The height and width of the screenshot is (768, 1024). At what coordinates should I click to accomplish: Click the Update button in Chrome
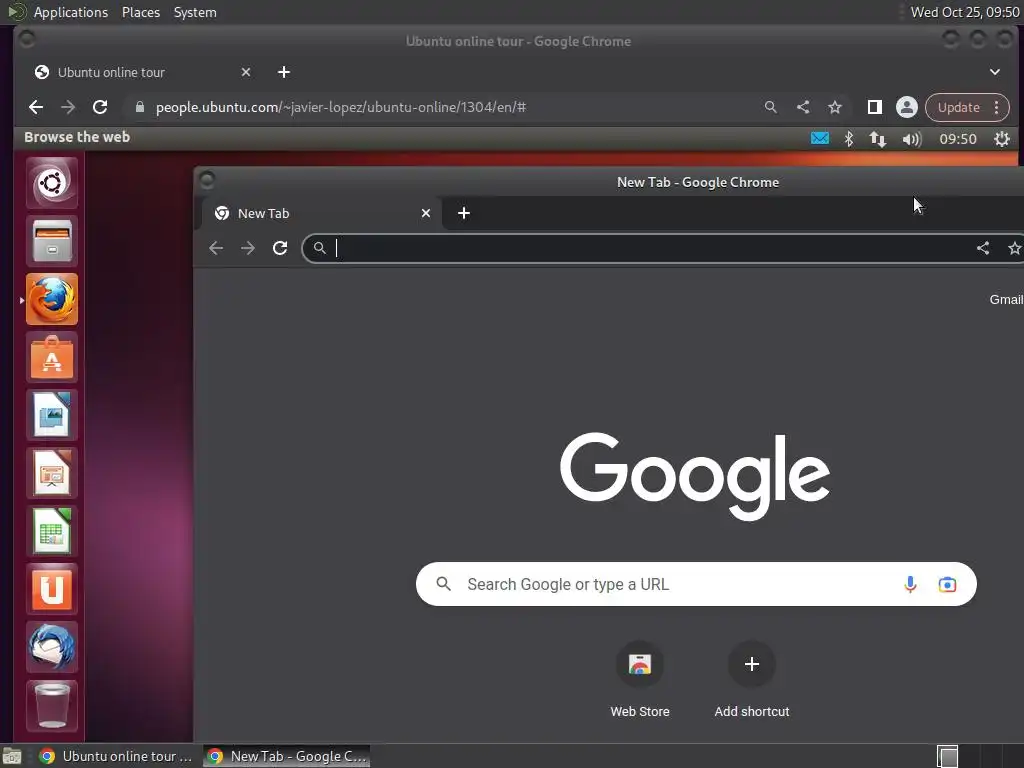tap(959, 107)
